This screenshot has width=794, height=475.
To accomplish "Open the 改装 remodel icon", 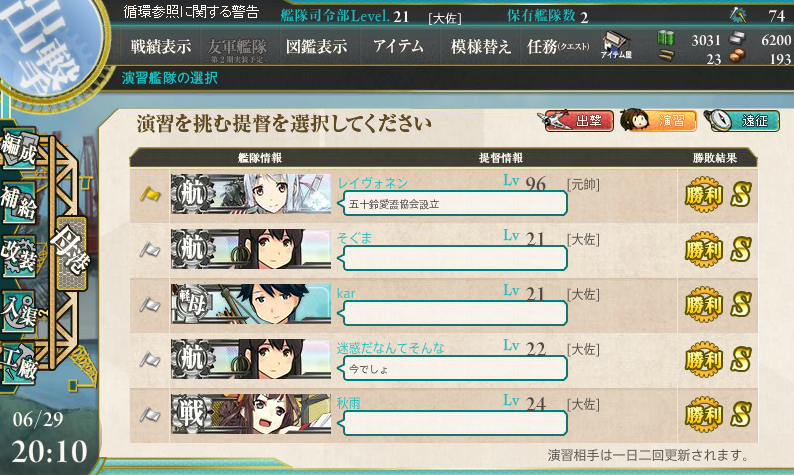I will point(19,256).
